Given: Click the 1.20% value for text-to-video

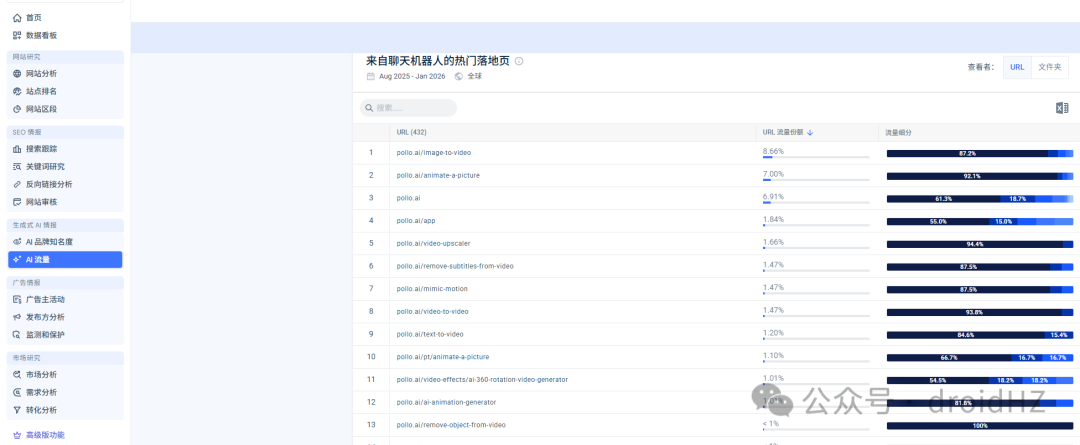Looking at the screenshot, I should (x=773, y=333).
